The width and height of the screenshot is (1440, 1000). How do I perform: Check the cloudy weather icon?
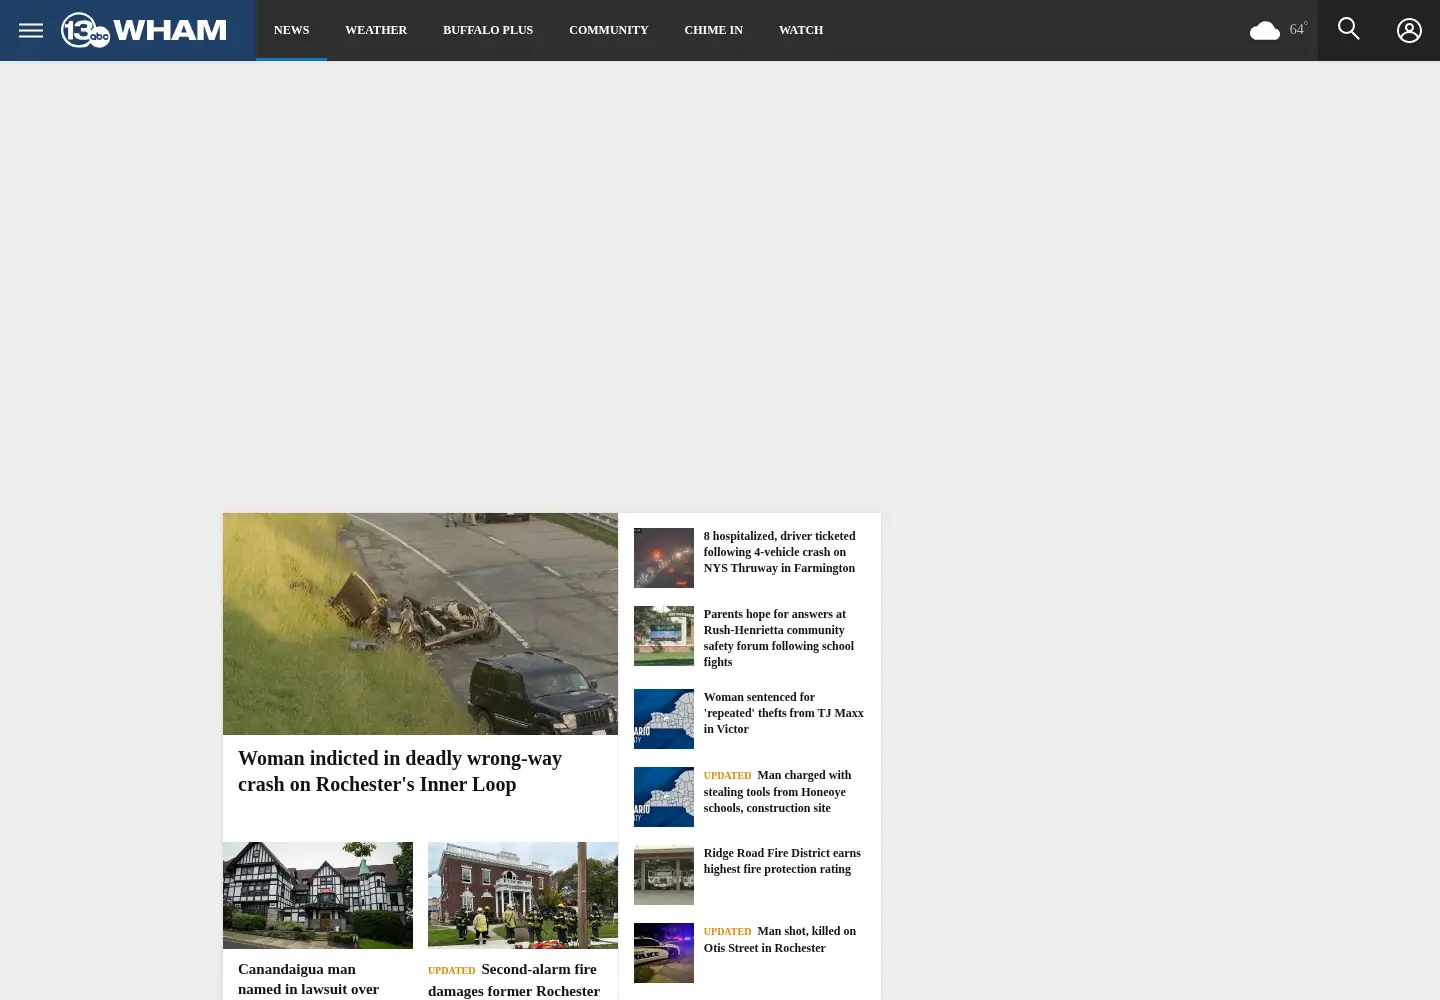tap(1265, 31)
